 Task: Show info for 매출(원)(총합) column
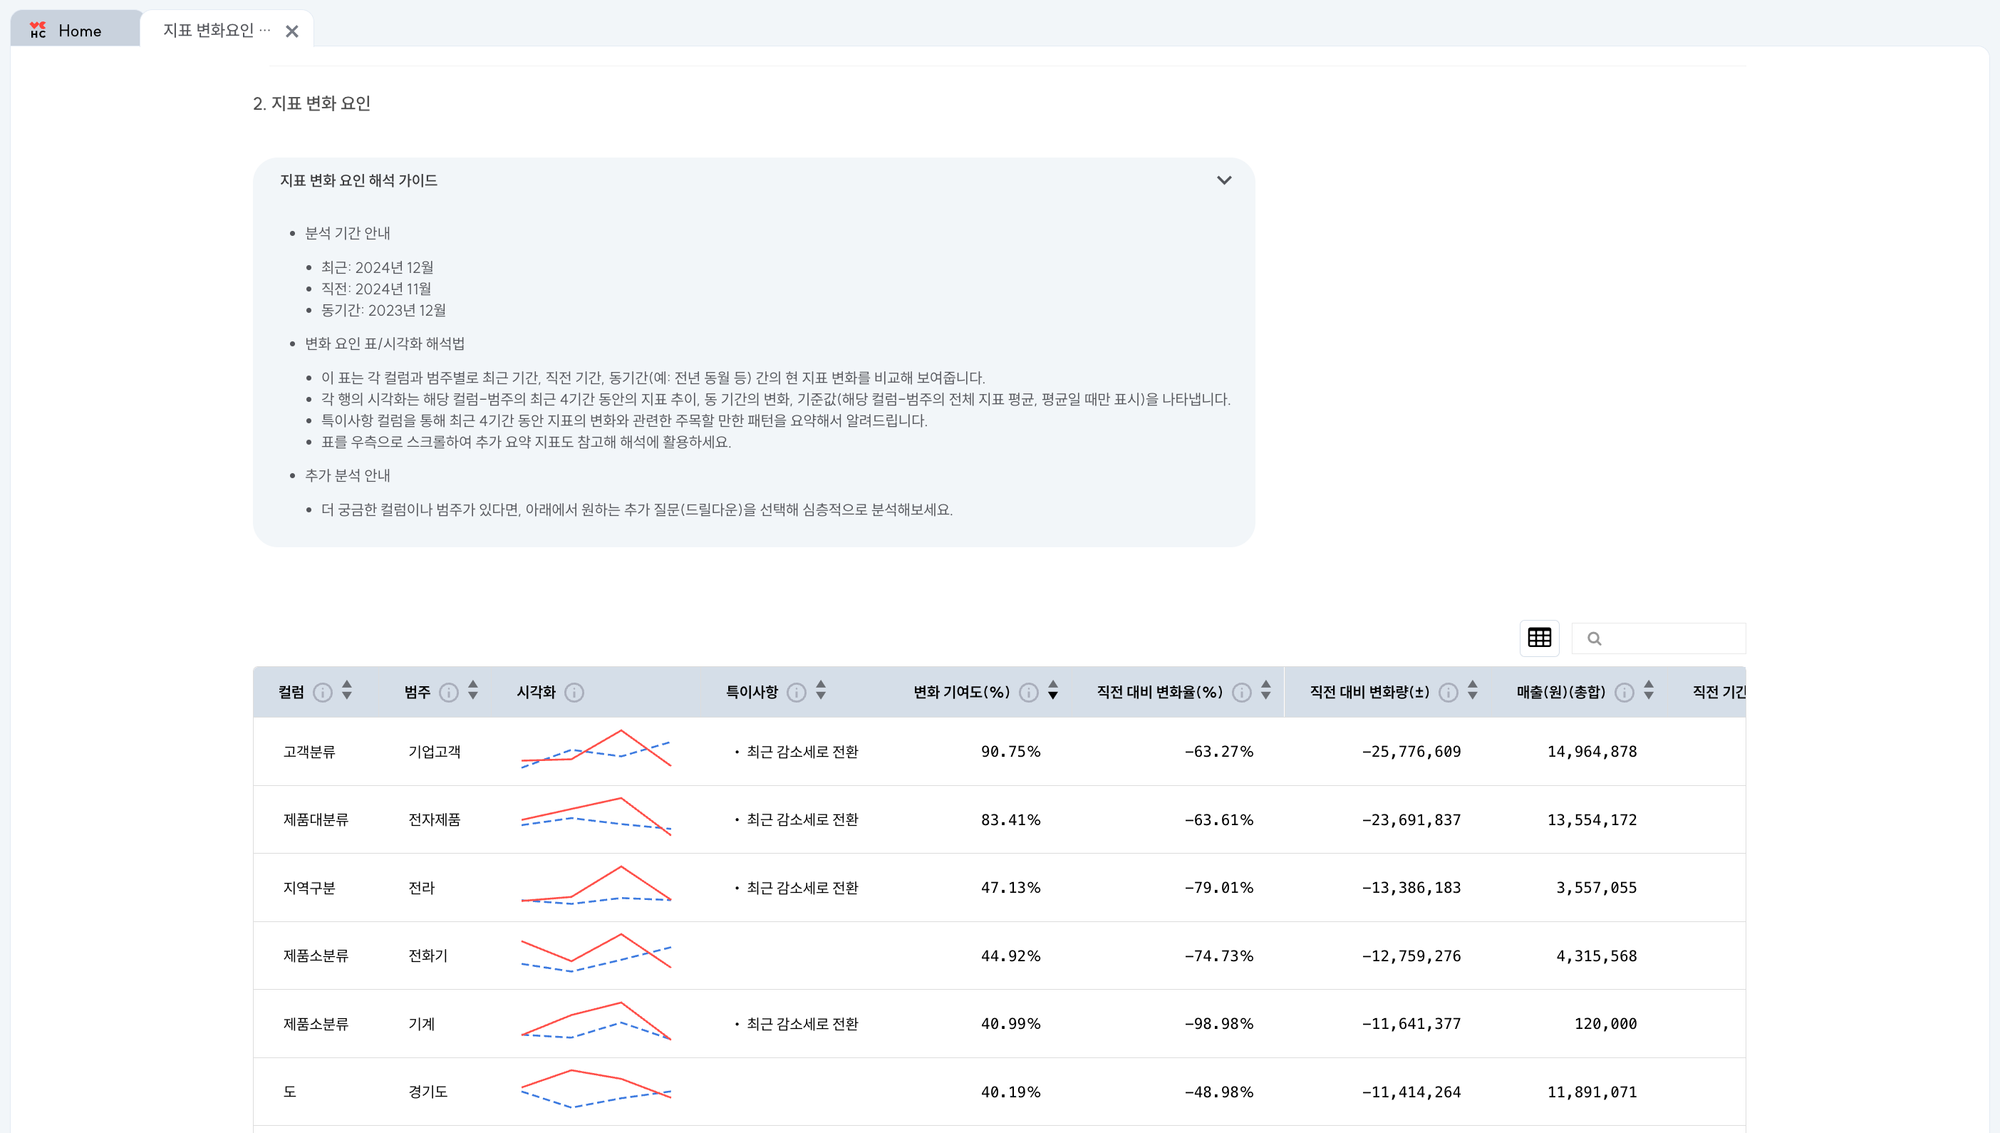[1624, 692]
